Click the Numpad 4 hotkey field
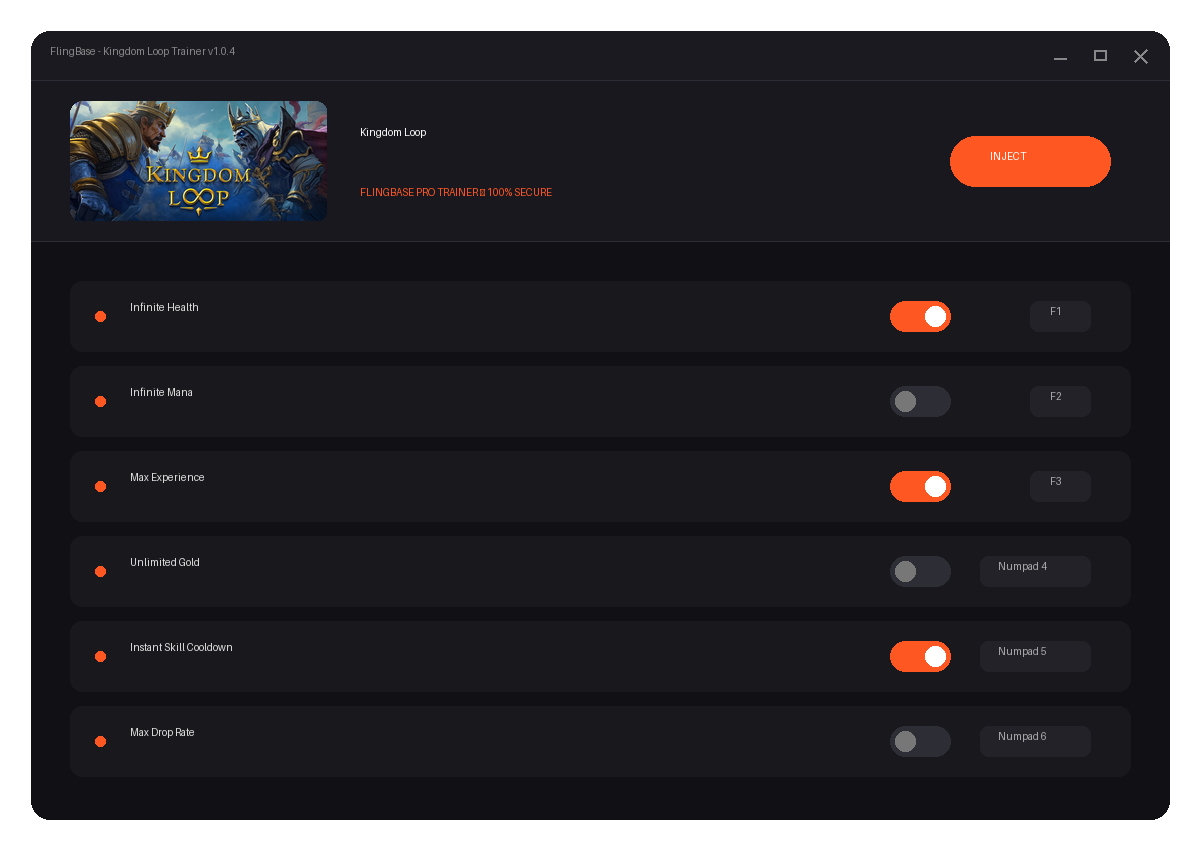This screenshot has height=850, width=1200. (1035, 571)
